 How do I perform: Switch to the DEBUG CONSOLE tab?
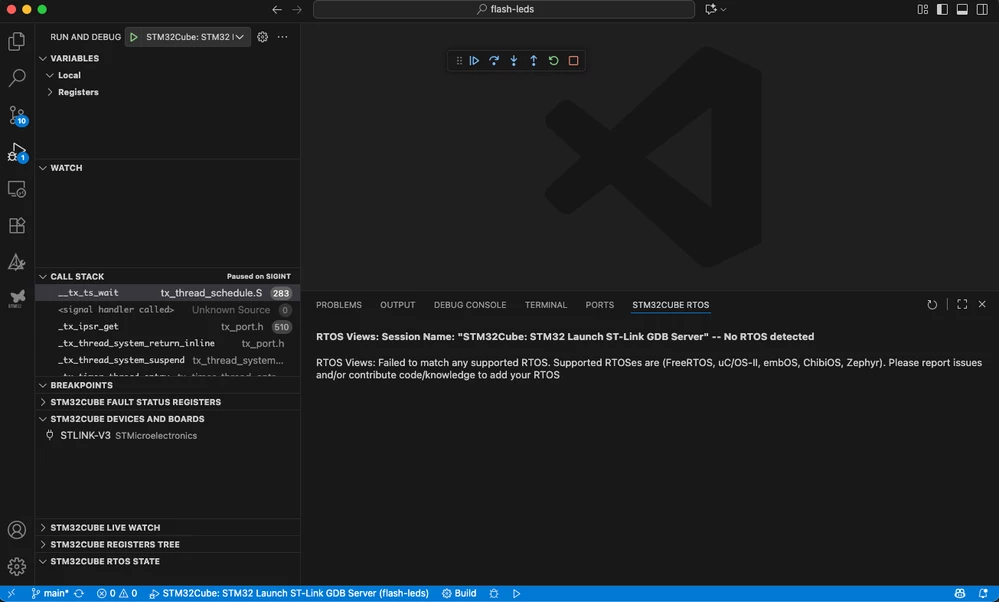(470, 305)
